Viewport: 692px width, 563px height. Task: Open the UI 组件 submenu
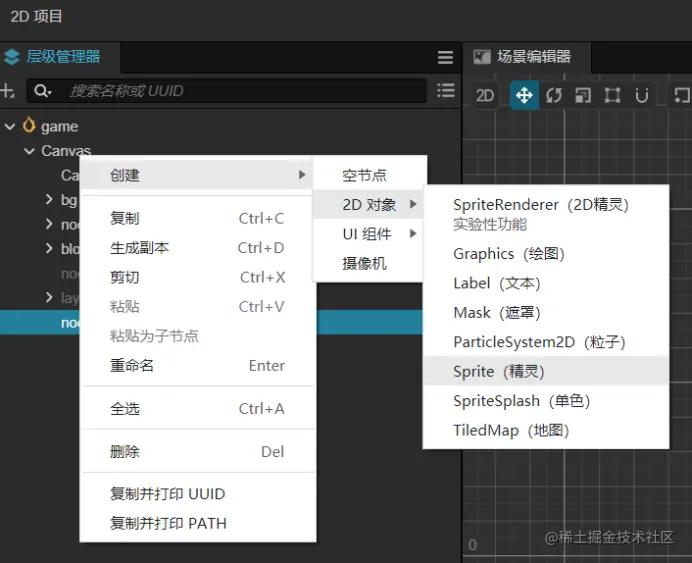click(x=369, y=234)
